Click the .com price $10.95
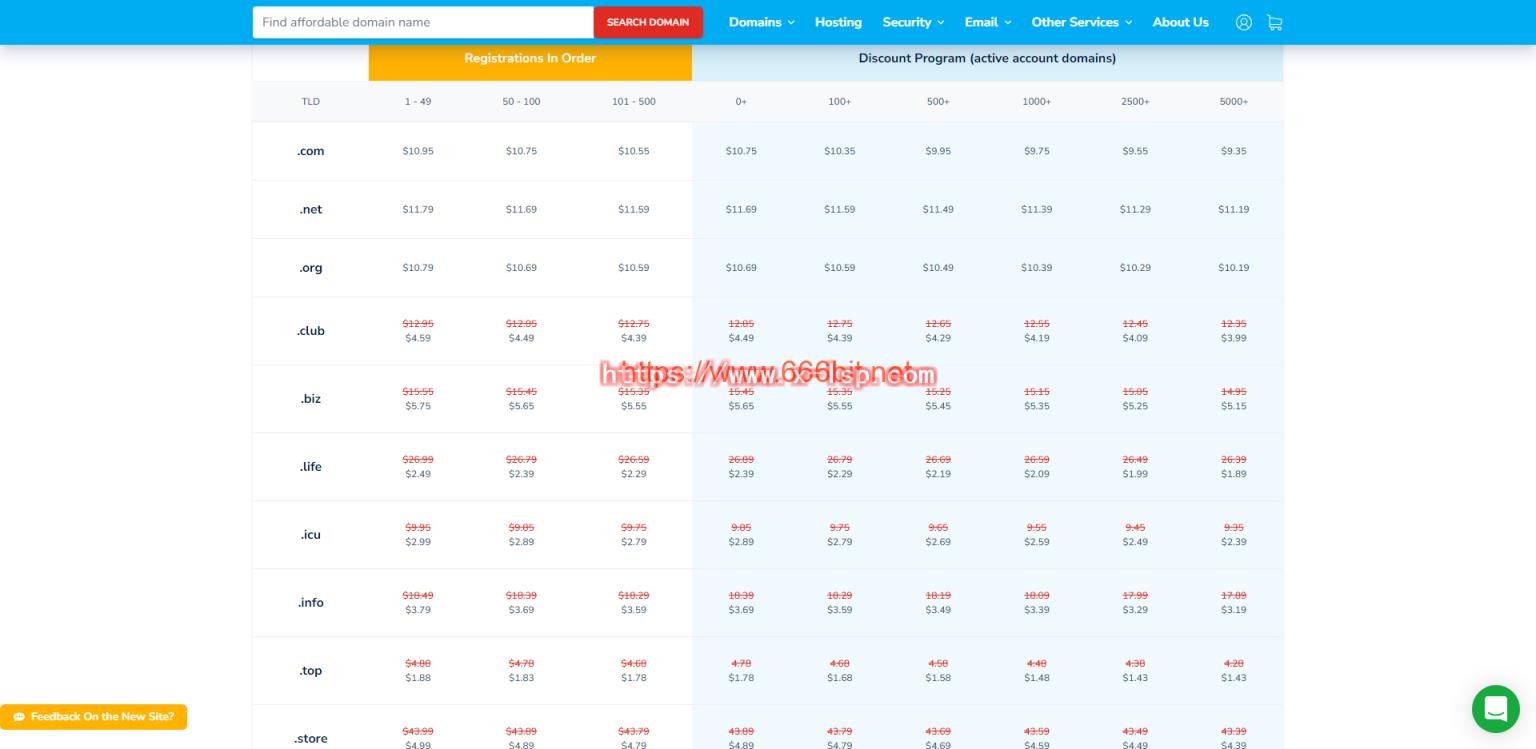Screen dimensions: 1536x749 pyautogui.click(x=418, y=151)
